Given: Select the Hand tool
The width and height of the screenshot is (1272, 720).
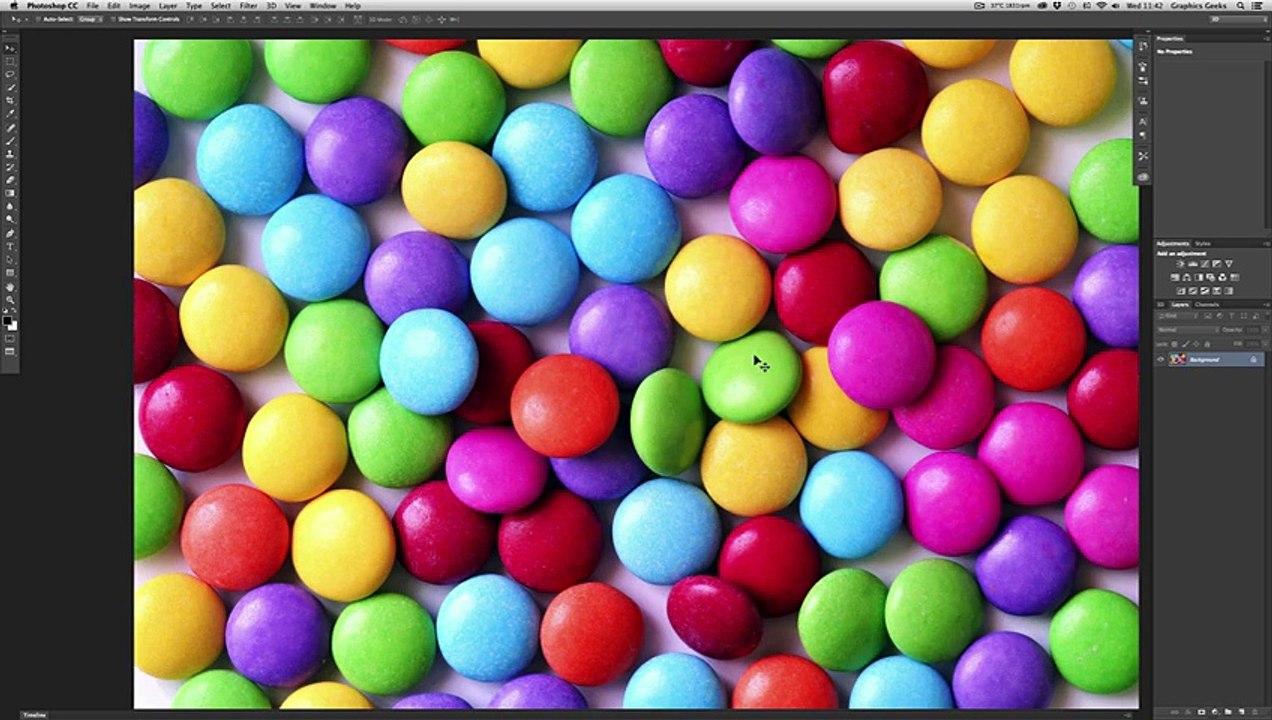Looking at the screenshot, I should click(10, 285).
